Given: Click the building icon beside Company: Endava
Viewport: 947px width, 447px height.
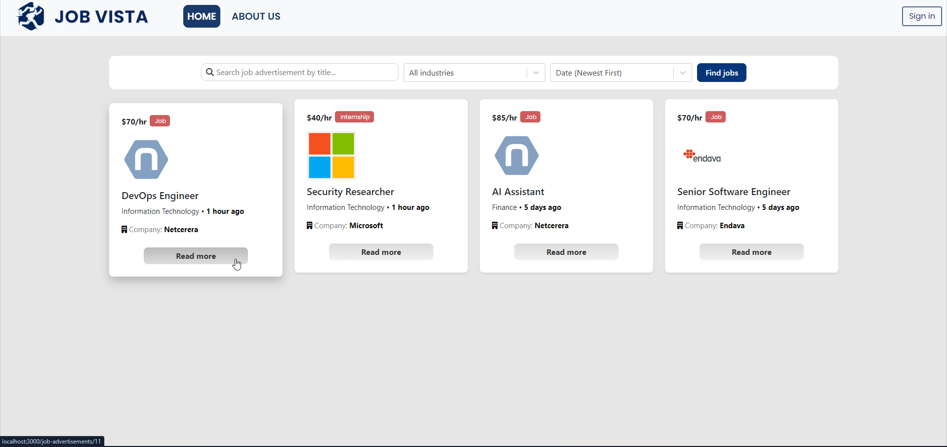Looking at the screenshot, I should tap(680, 226).
